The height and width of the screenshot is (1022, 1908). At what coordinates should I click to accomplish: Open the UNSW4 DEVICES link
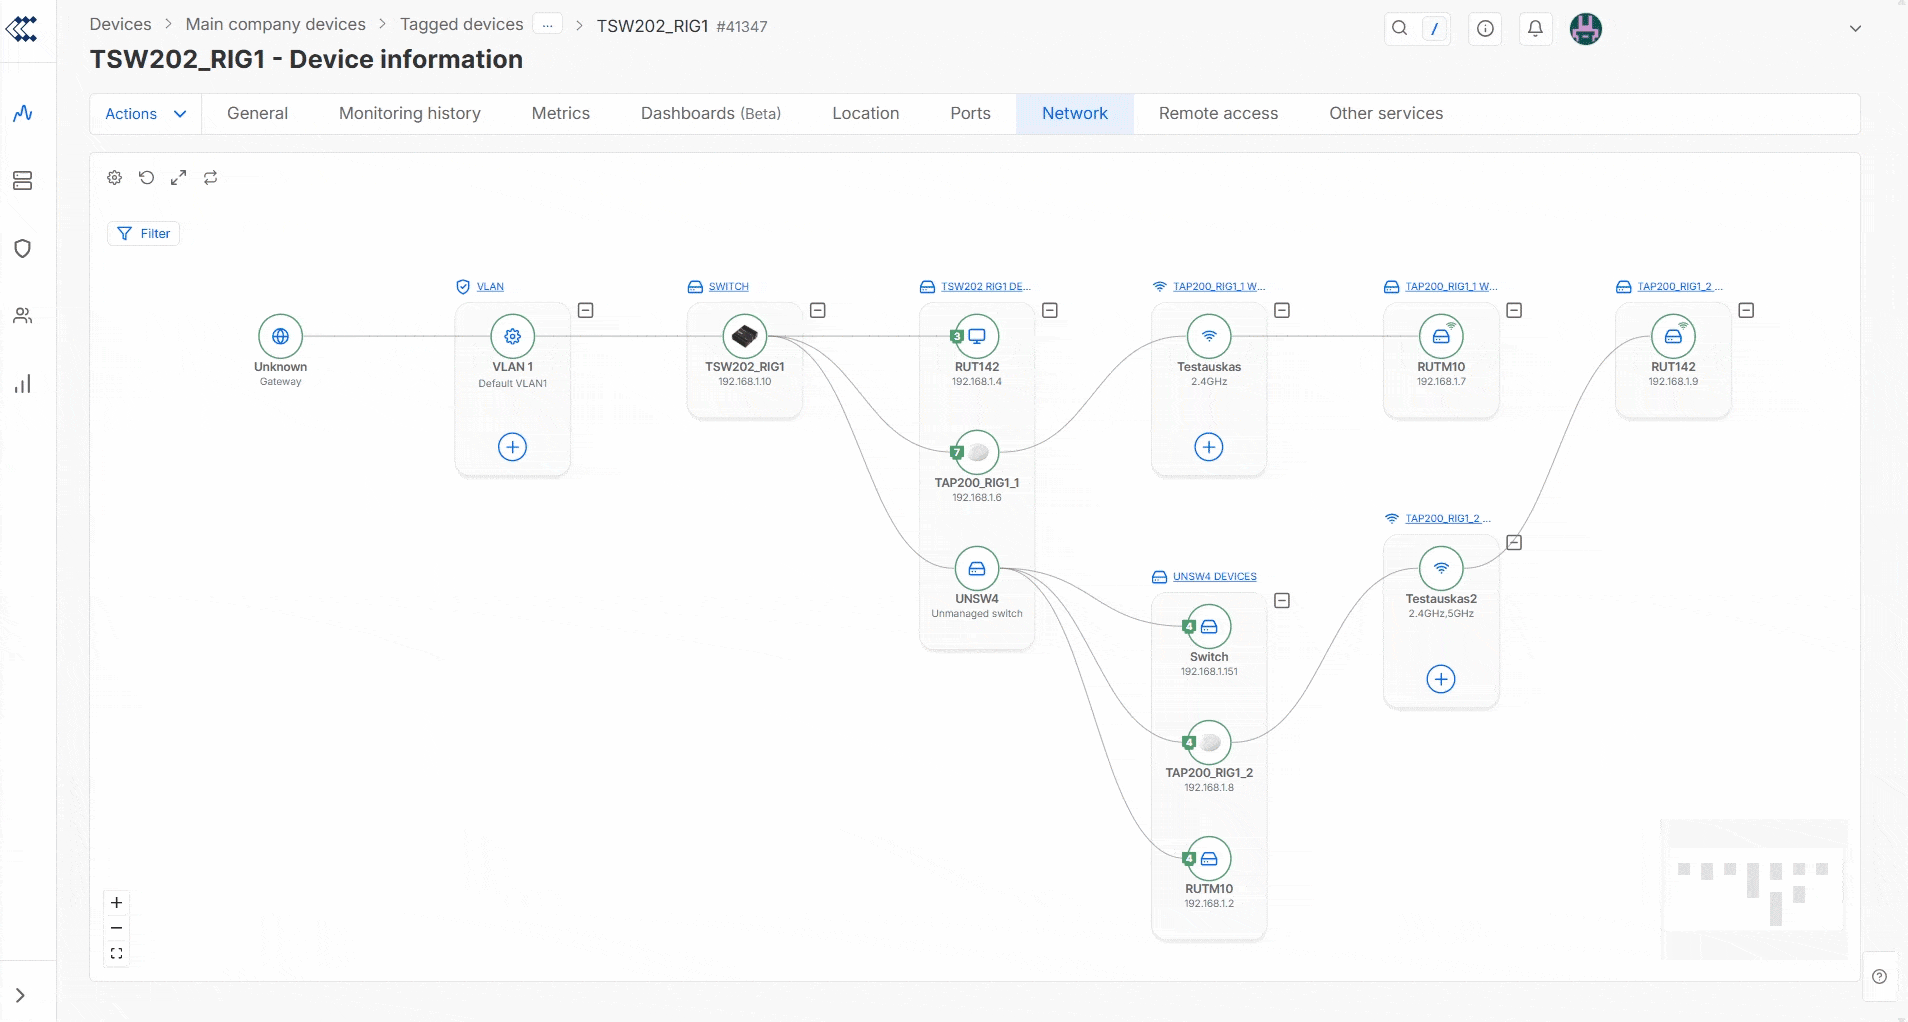pos(1214,577)
